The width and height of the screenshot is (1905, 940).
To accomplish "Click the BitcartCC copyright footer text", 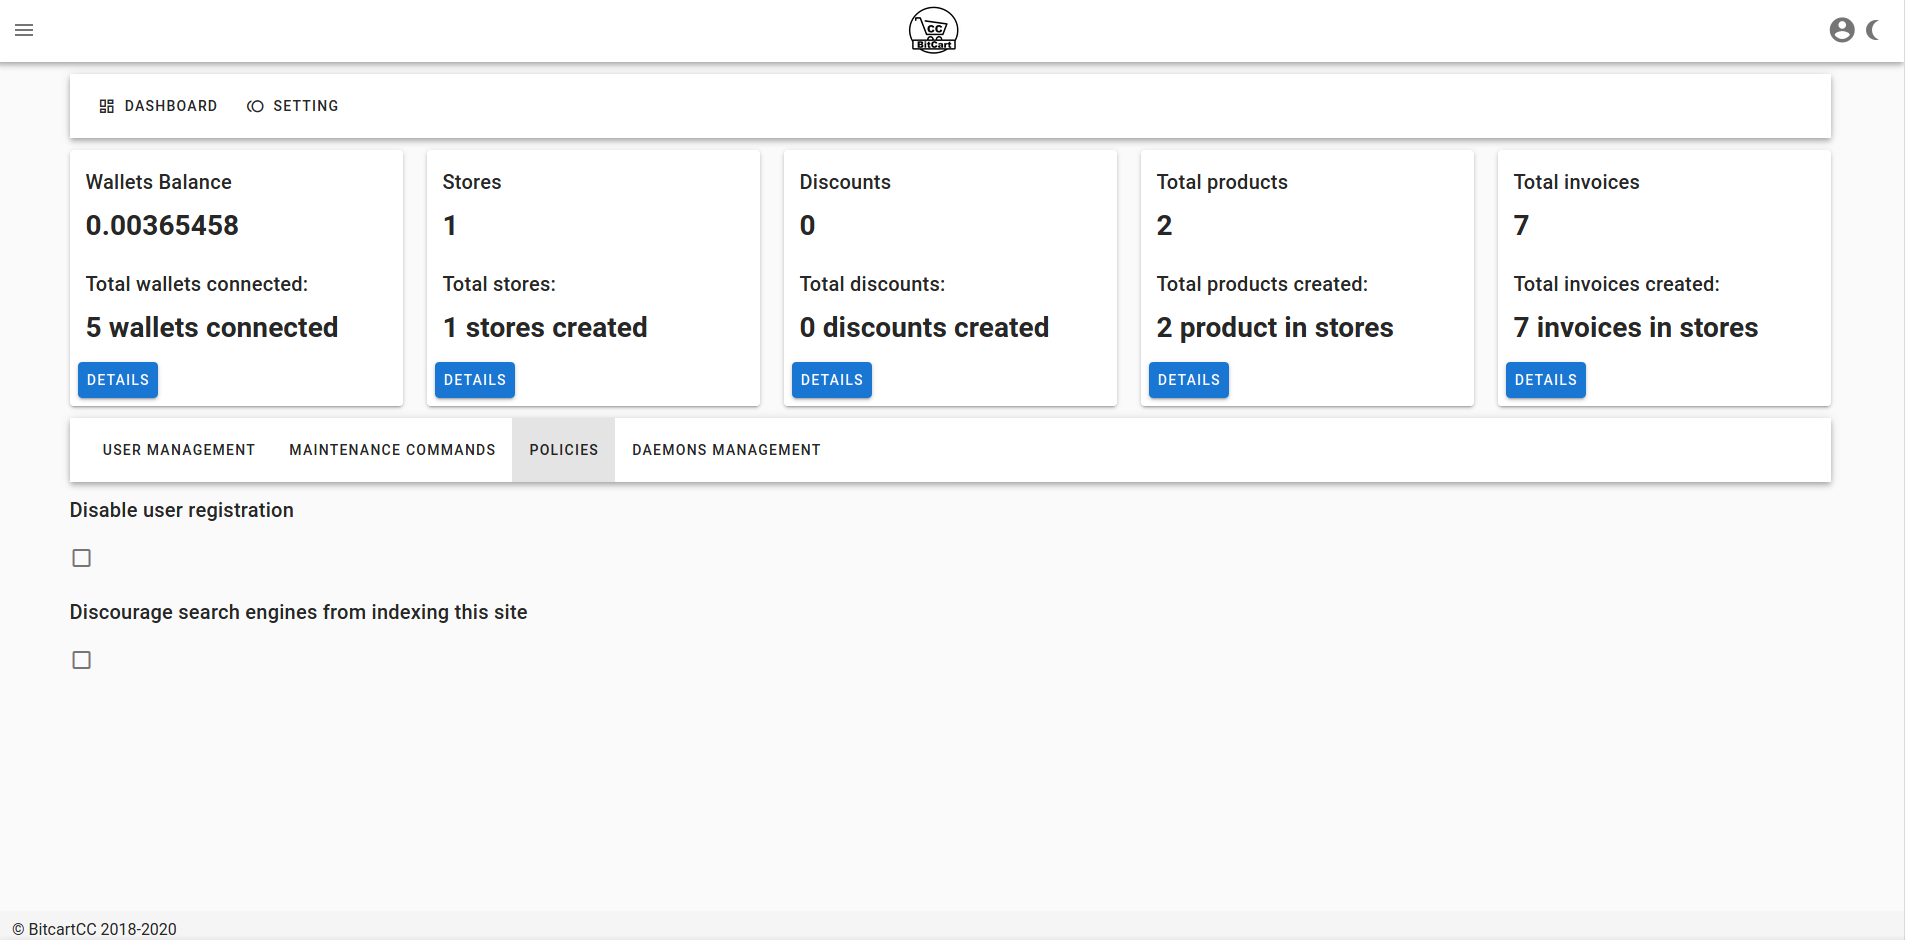I will point(94,929).
